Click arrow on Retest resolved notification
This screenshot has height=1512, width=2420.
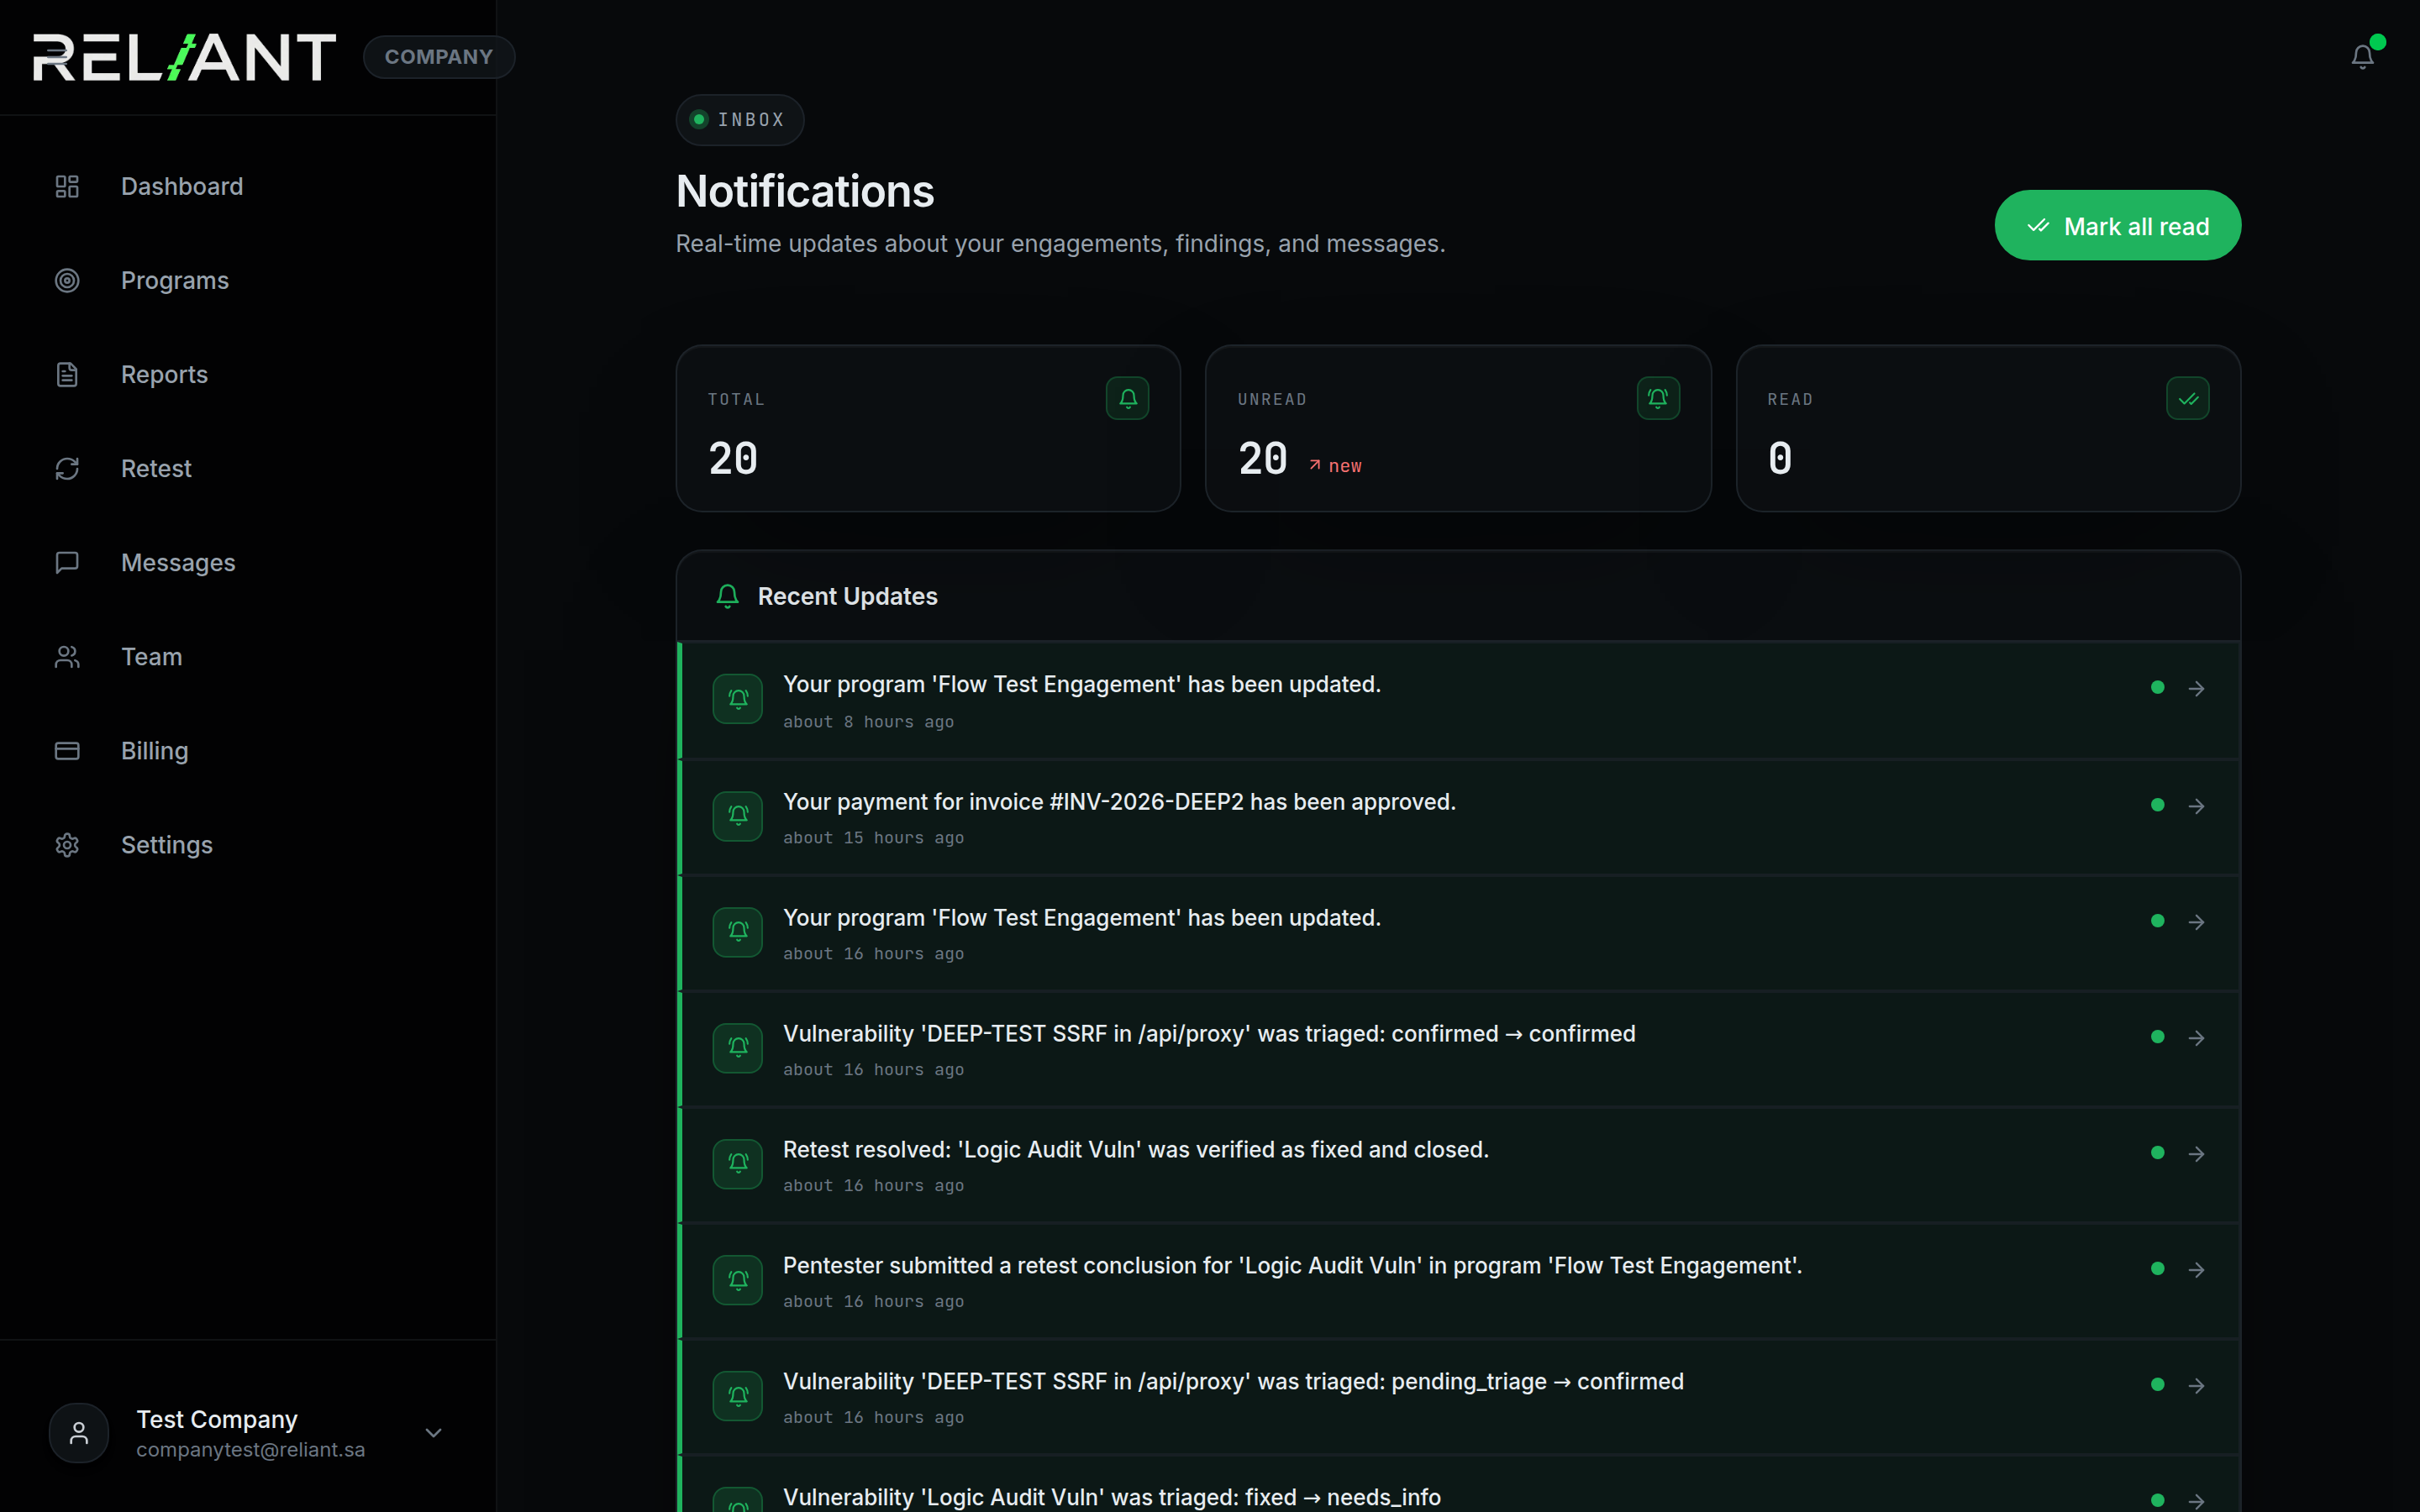tap(2196, 1154)
